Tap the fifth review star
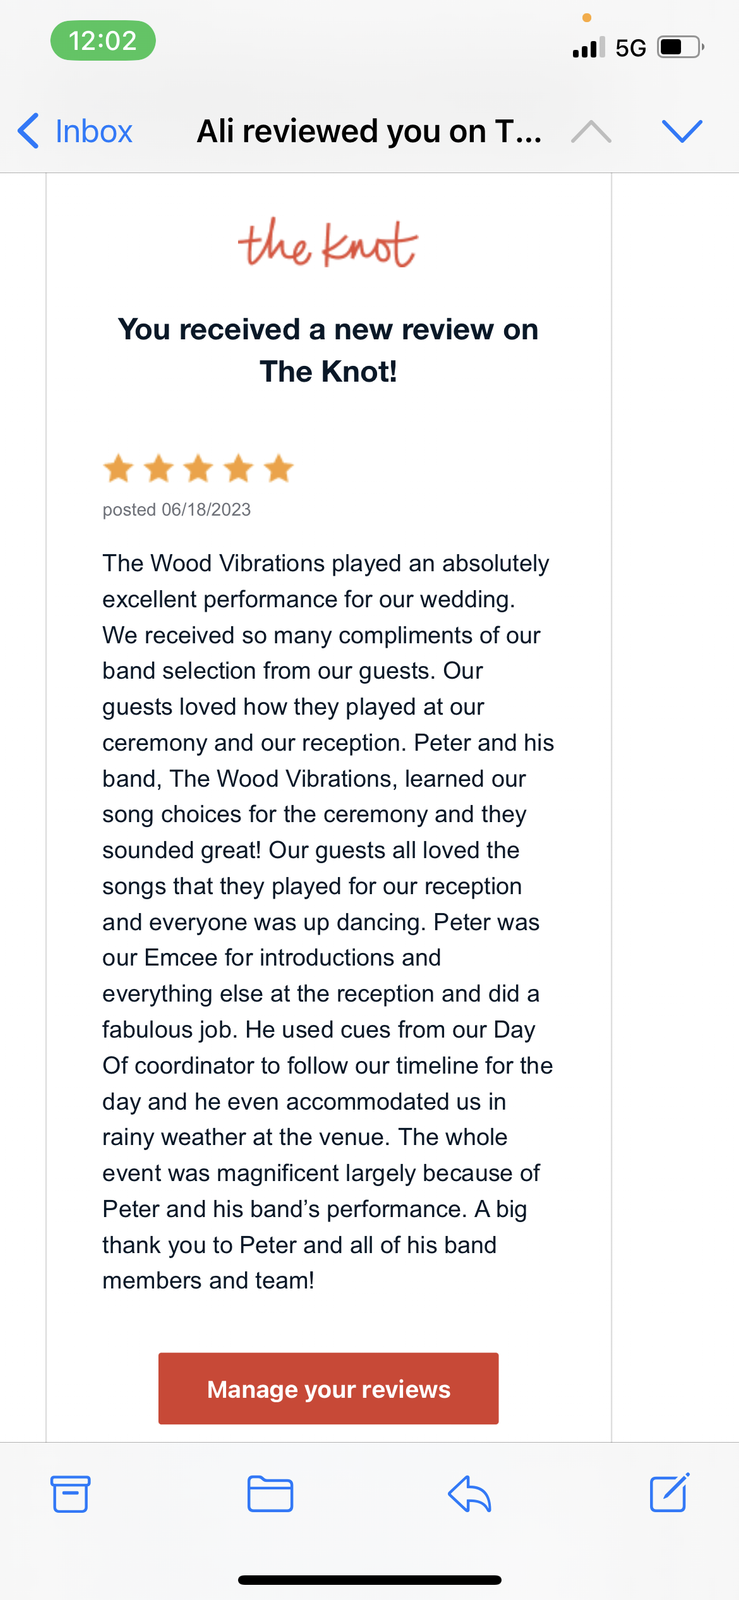Image resolution: width=739 pixels, height=1600 pixels. tap(279, 468)
